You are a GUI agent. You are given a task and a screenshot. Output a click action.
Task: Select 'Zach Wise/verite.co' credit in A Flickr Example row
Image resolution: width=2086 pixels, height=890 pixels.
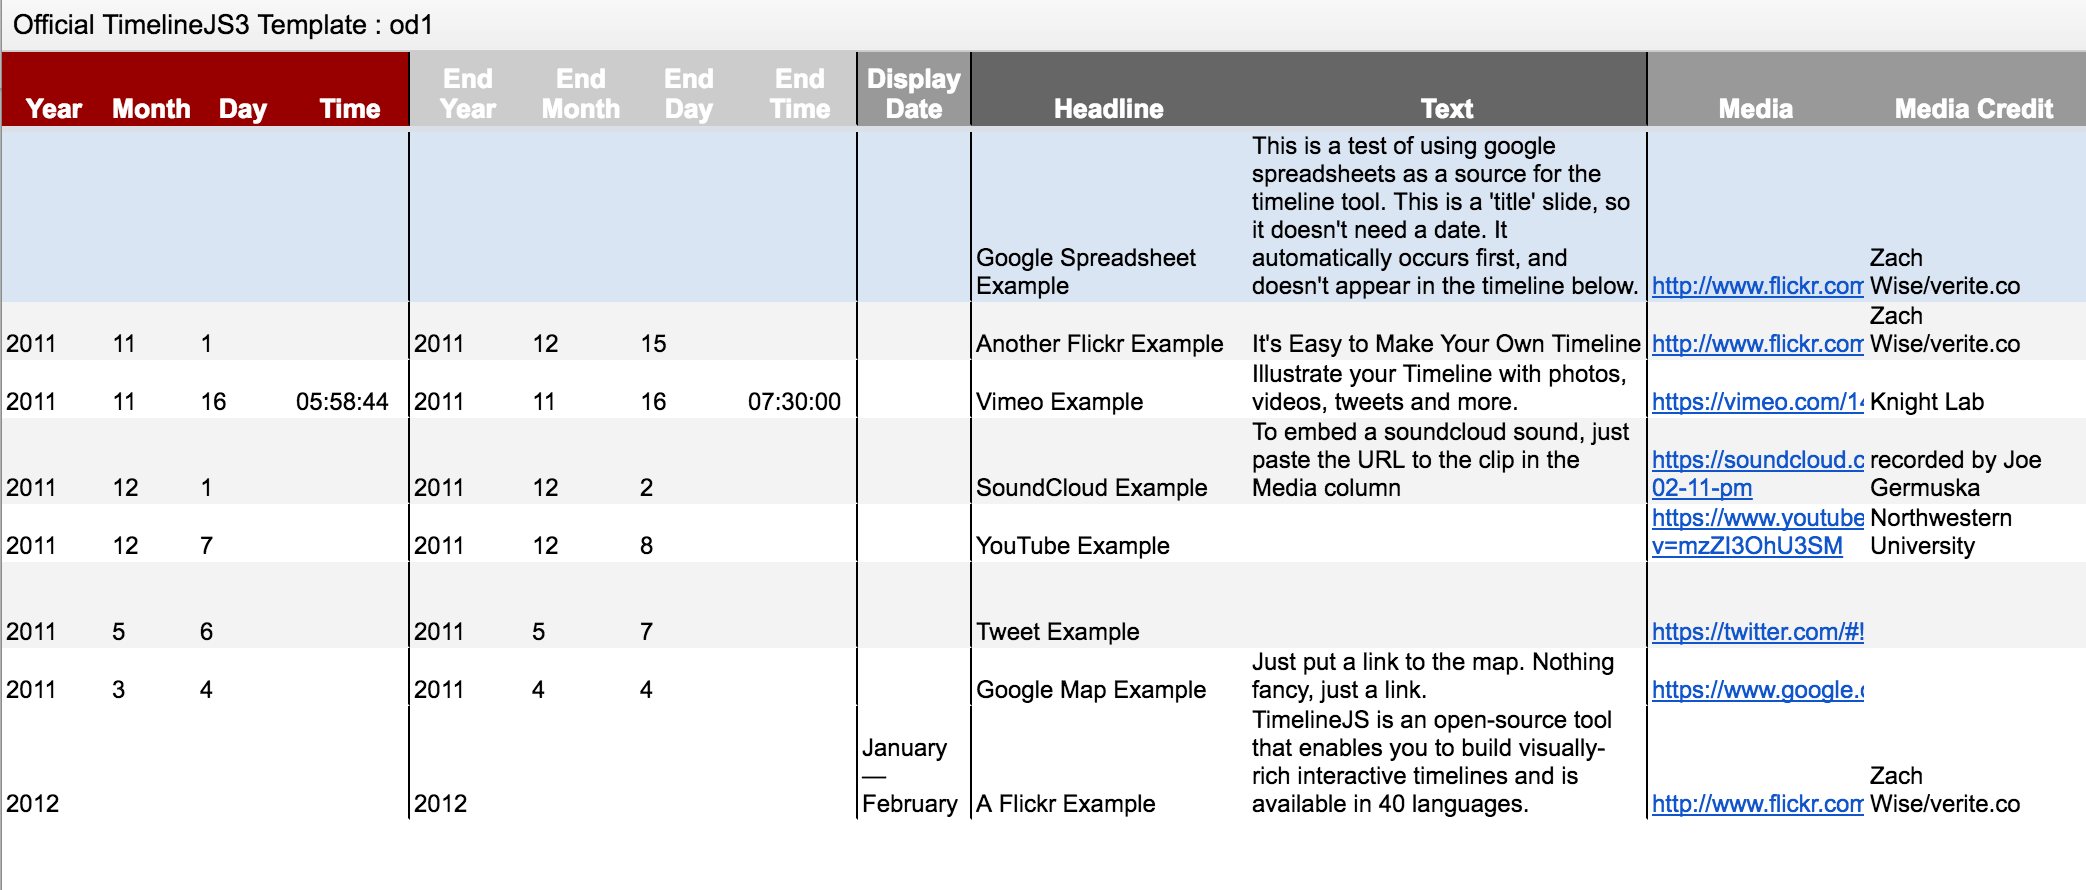point(1945,790)
